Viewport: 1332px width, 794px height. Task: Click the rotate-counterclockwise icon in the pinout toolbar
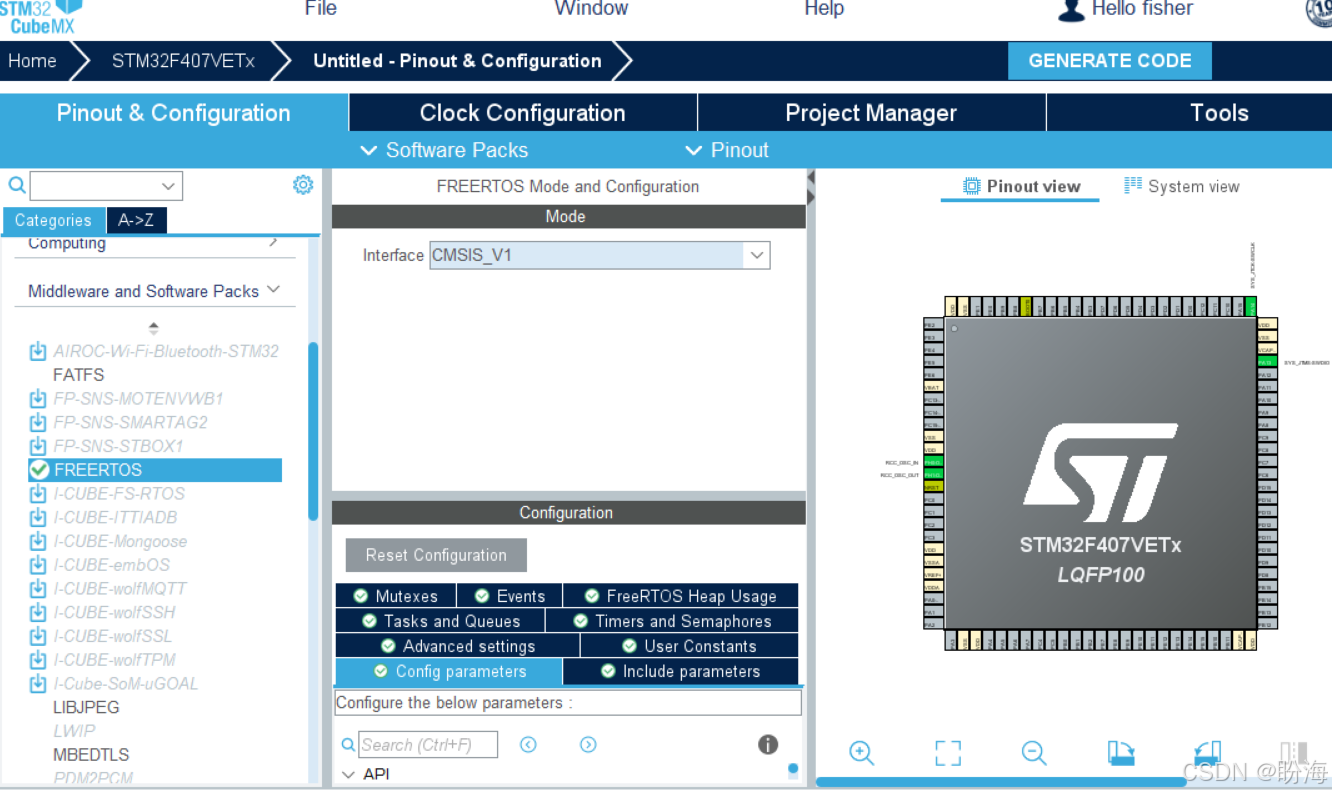coord(1208,753)
